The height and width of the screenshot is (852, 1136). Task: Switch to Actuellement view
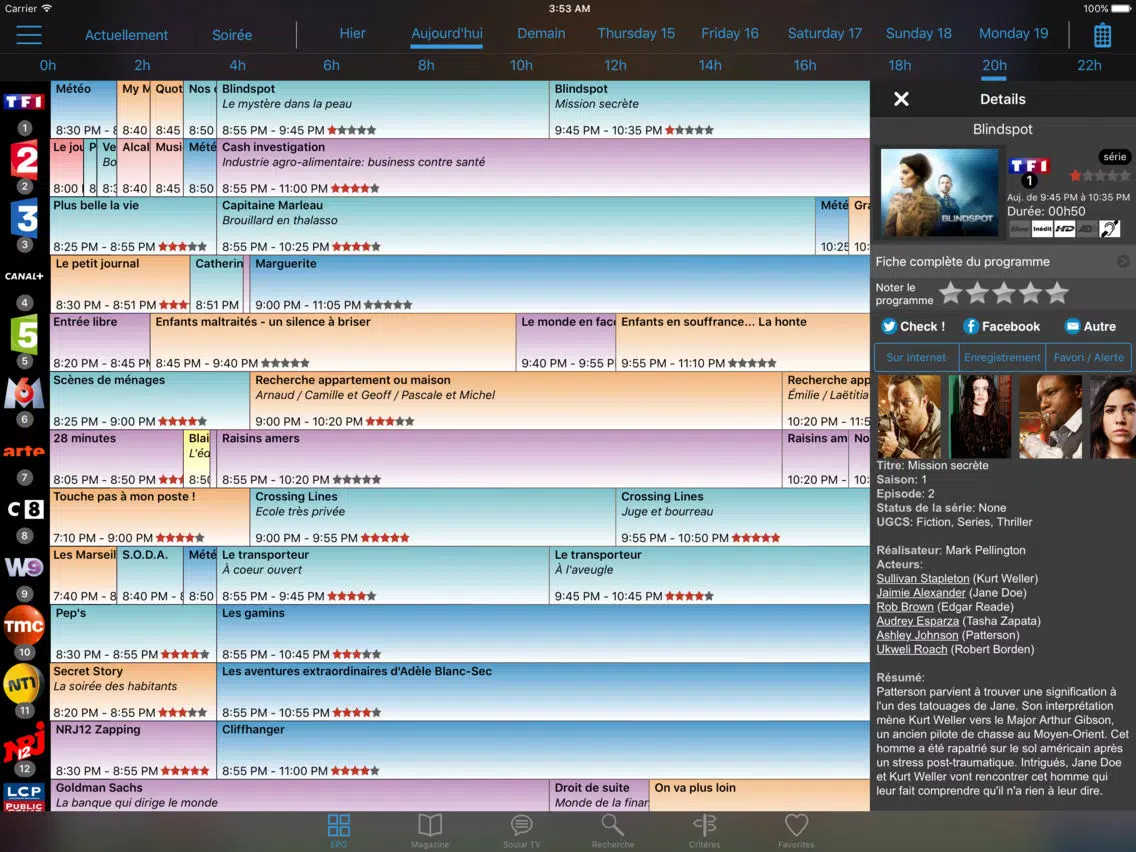[126, 35]
